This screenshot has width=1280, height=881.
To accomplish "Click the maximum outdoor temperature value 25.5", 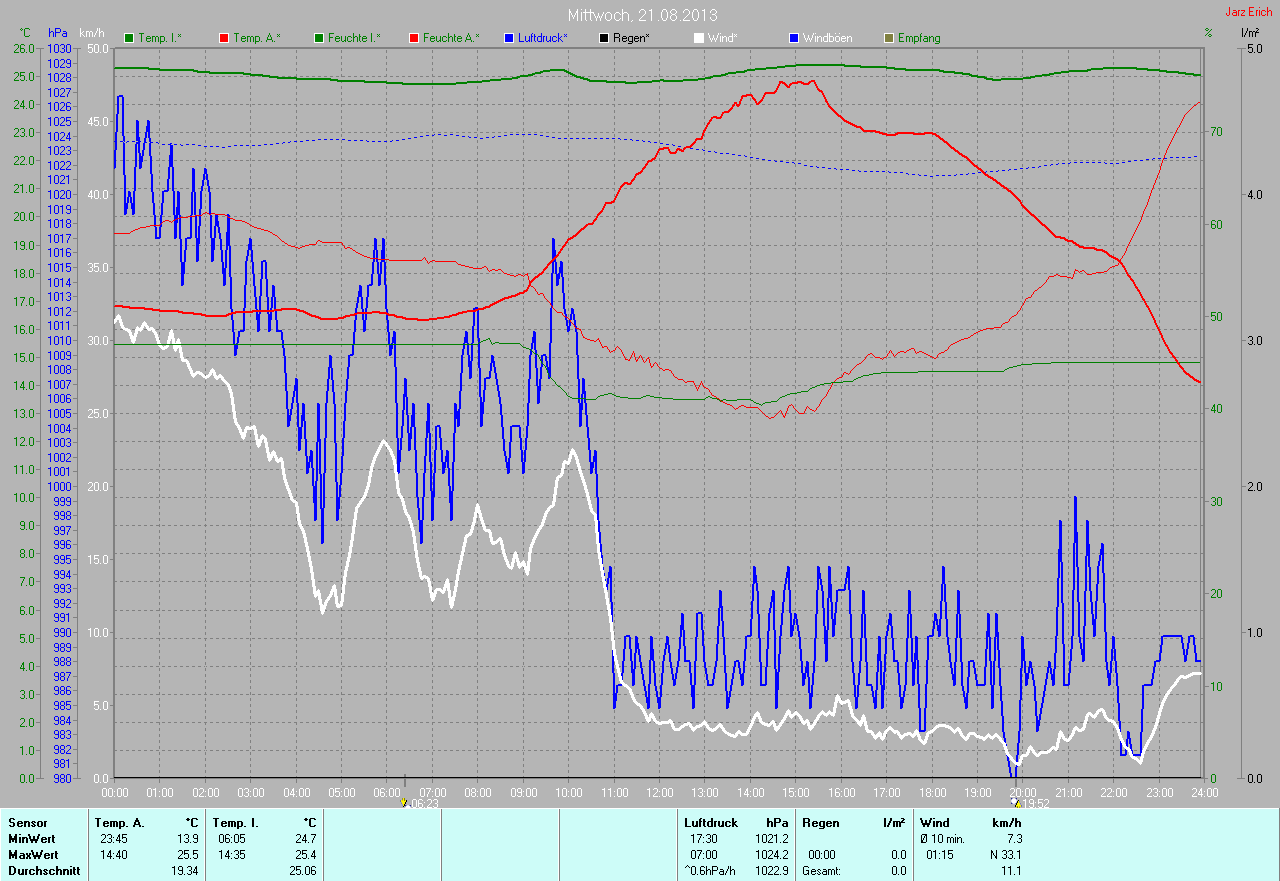I will pyautogui.click(x=187, y=855).
